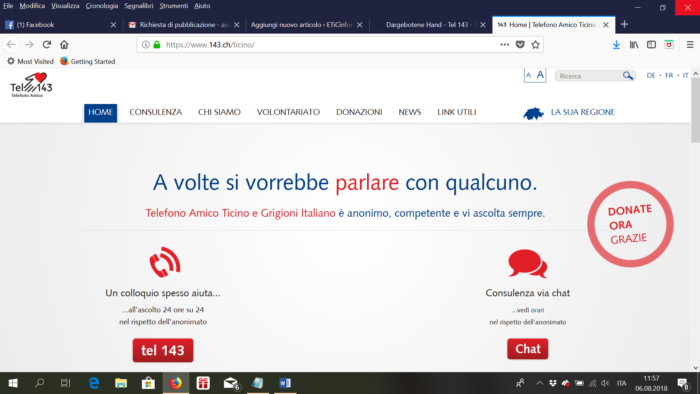The height and width of the screenshot is (394, 700).
Task: Switch site language to DE
Action: point(651,75)
